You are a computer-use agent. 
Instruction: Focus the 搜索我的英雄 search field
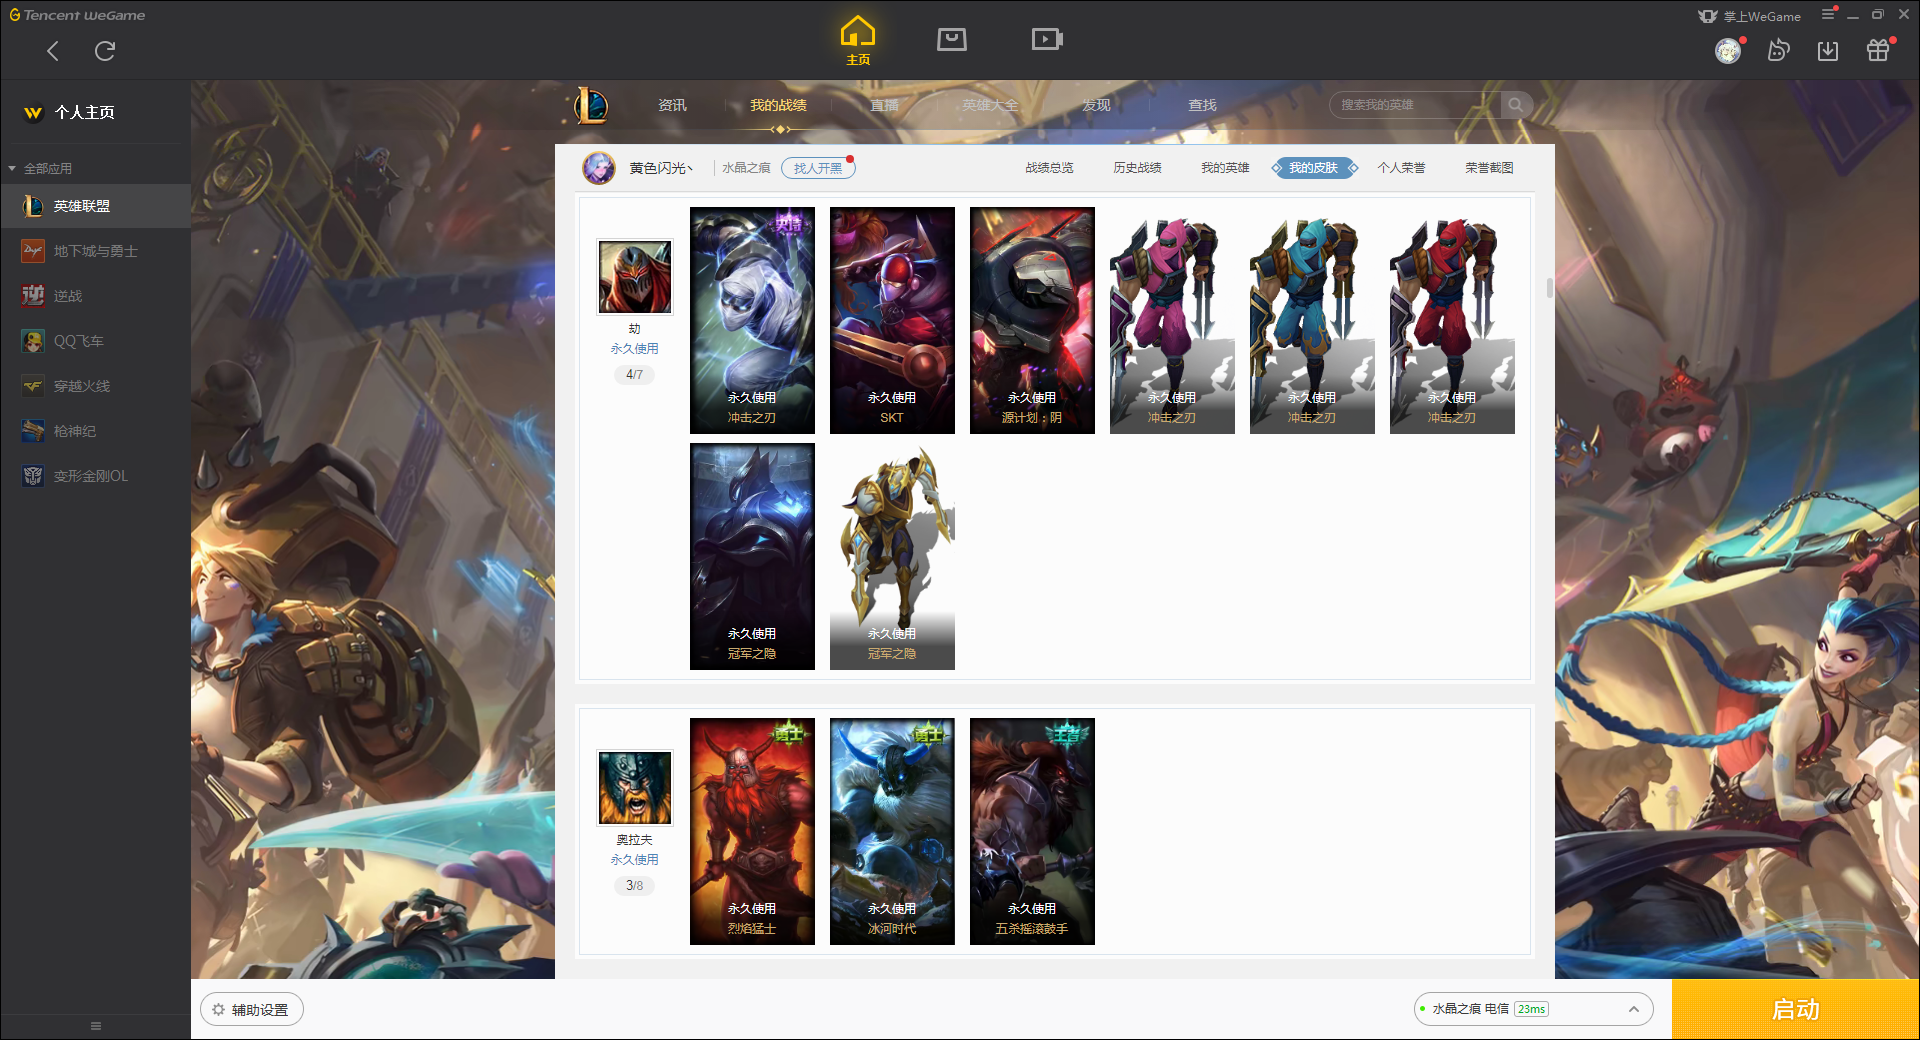[x=1415, y=105]
